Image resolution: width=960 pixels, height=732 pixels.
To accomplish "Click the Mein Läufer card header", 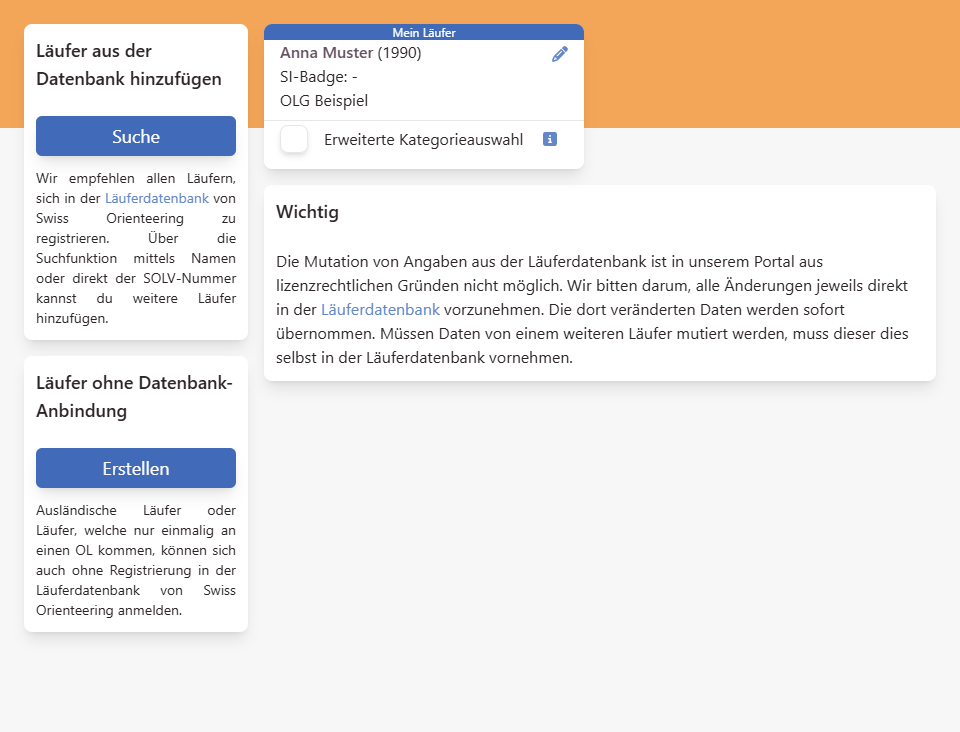I will click(424, 32).
